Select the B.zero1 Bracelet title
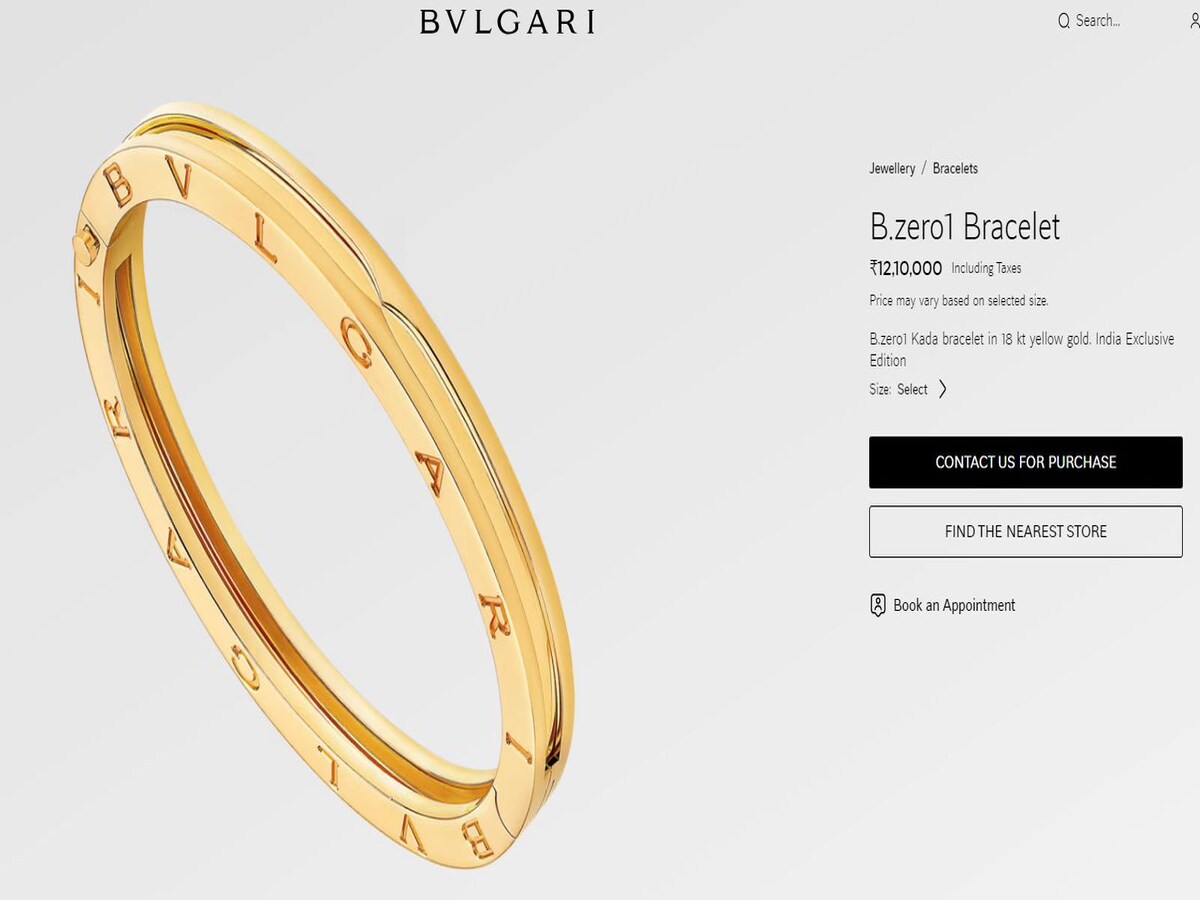This screenshot has width=1200, height=900. [965, 227]
